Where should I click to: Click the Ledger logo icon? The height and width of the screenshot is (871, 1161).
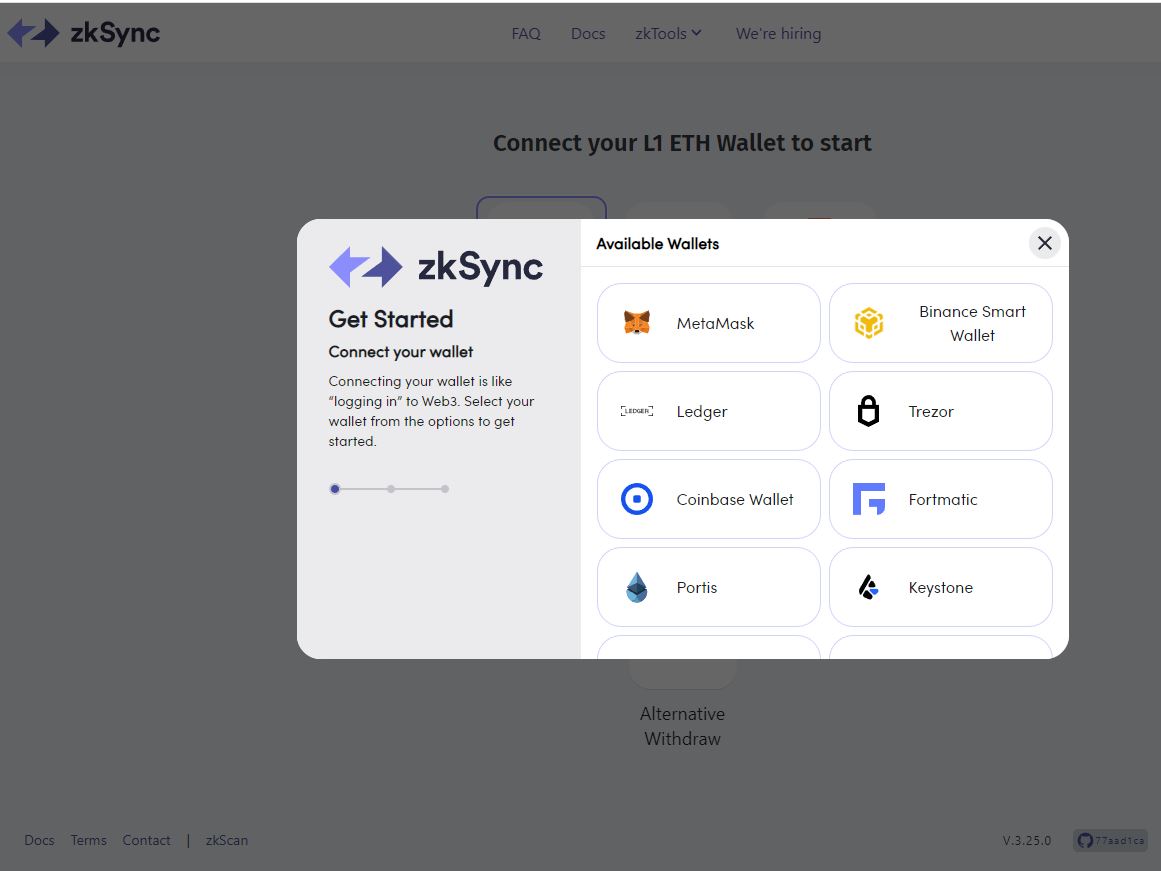coord(637,411)
